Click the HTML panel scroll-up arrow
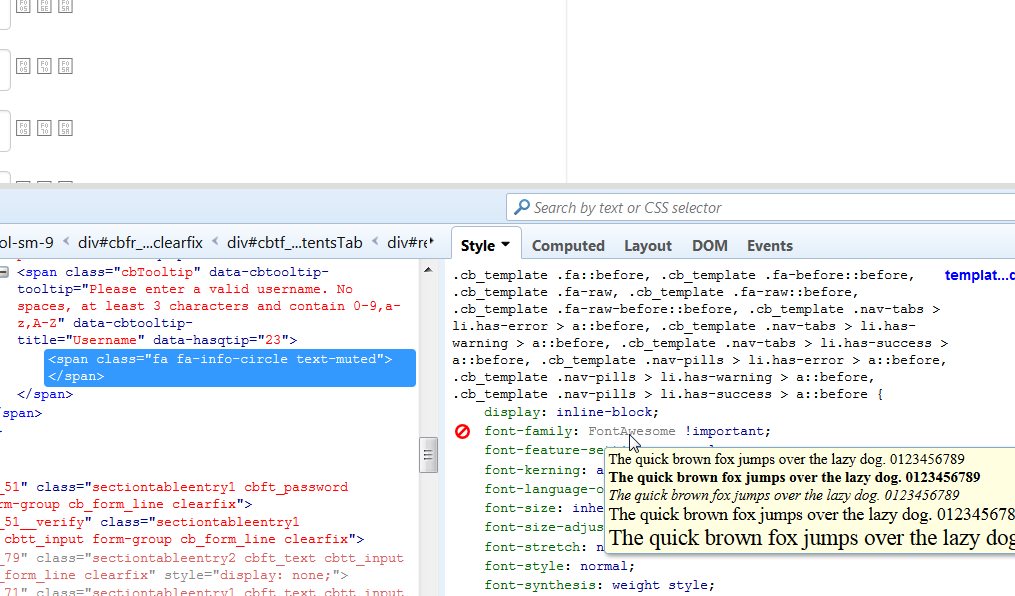The height and width of the screenshot is (596, 1015). (x=428, y=270)
